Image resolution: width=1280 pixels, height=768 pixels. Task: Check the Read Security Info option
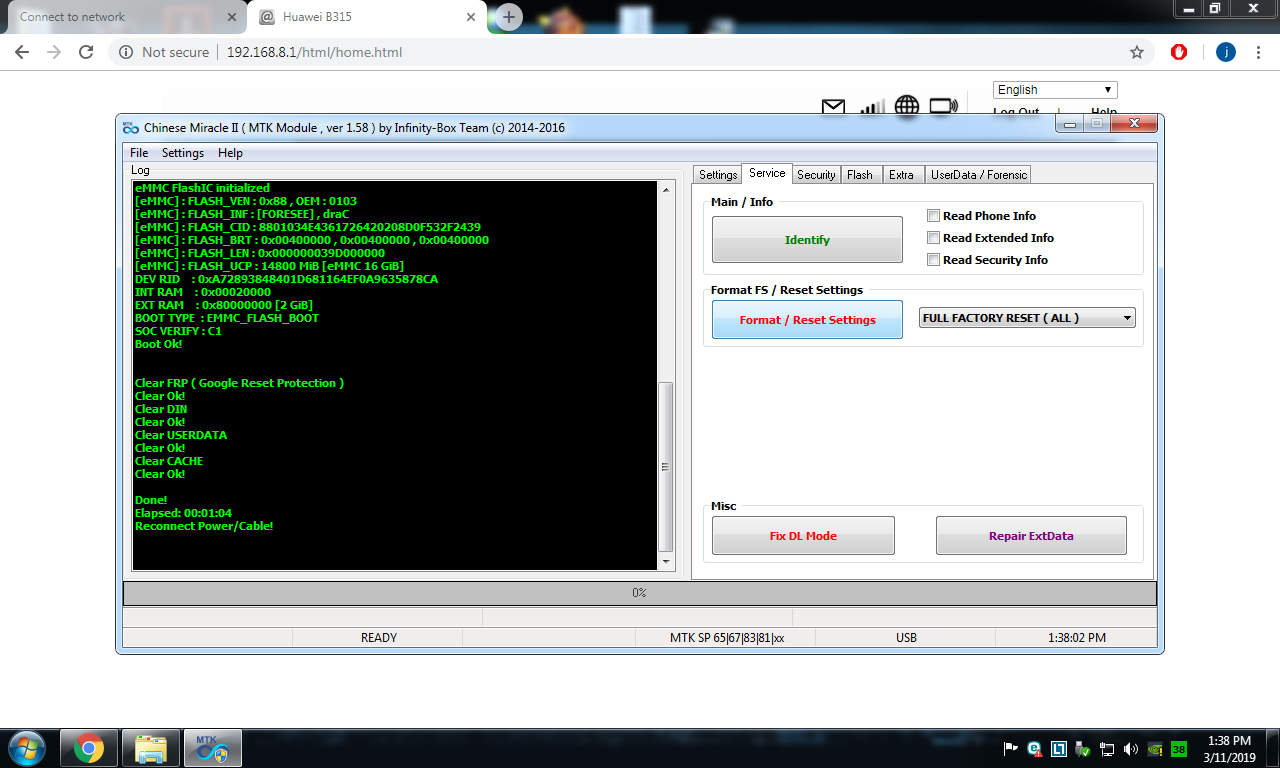point(933,260)
